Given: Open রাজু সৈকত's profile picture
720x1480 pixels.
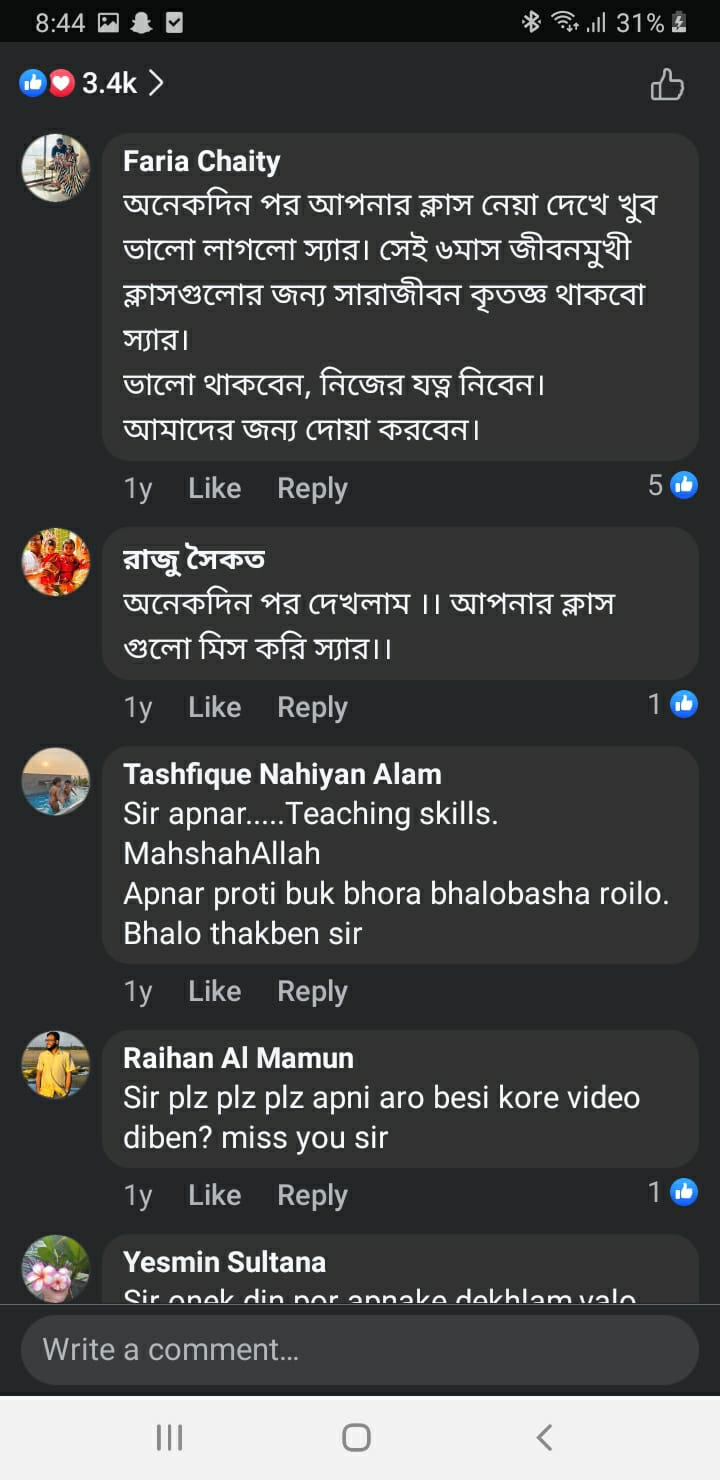Looking at the screenshot, I should coord(56,561).
